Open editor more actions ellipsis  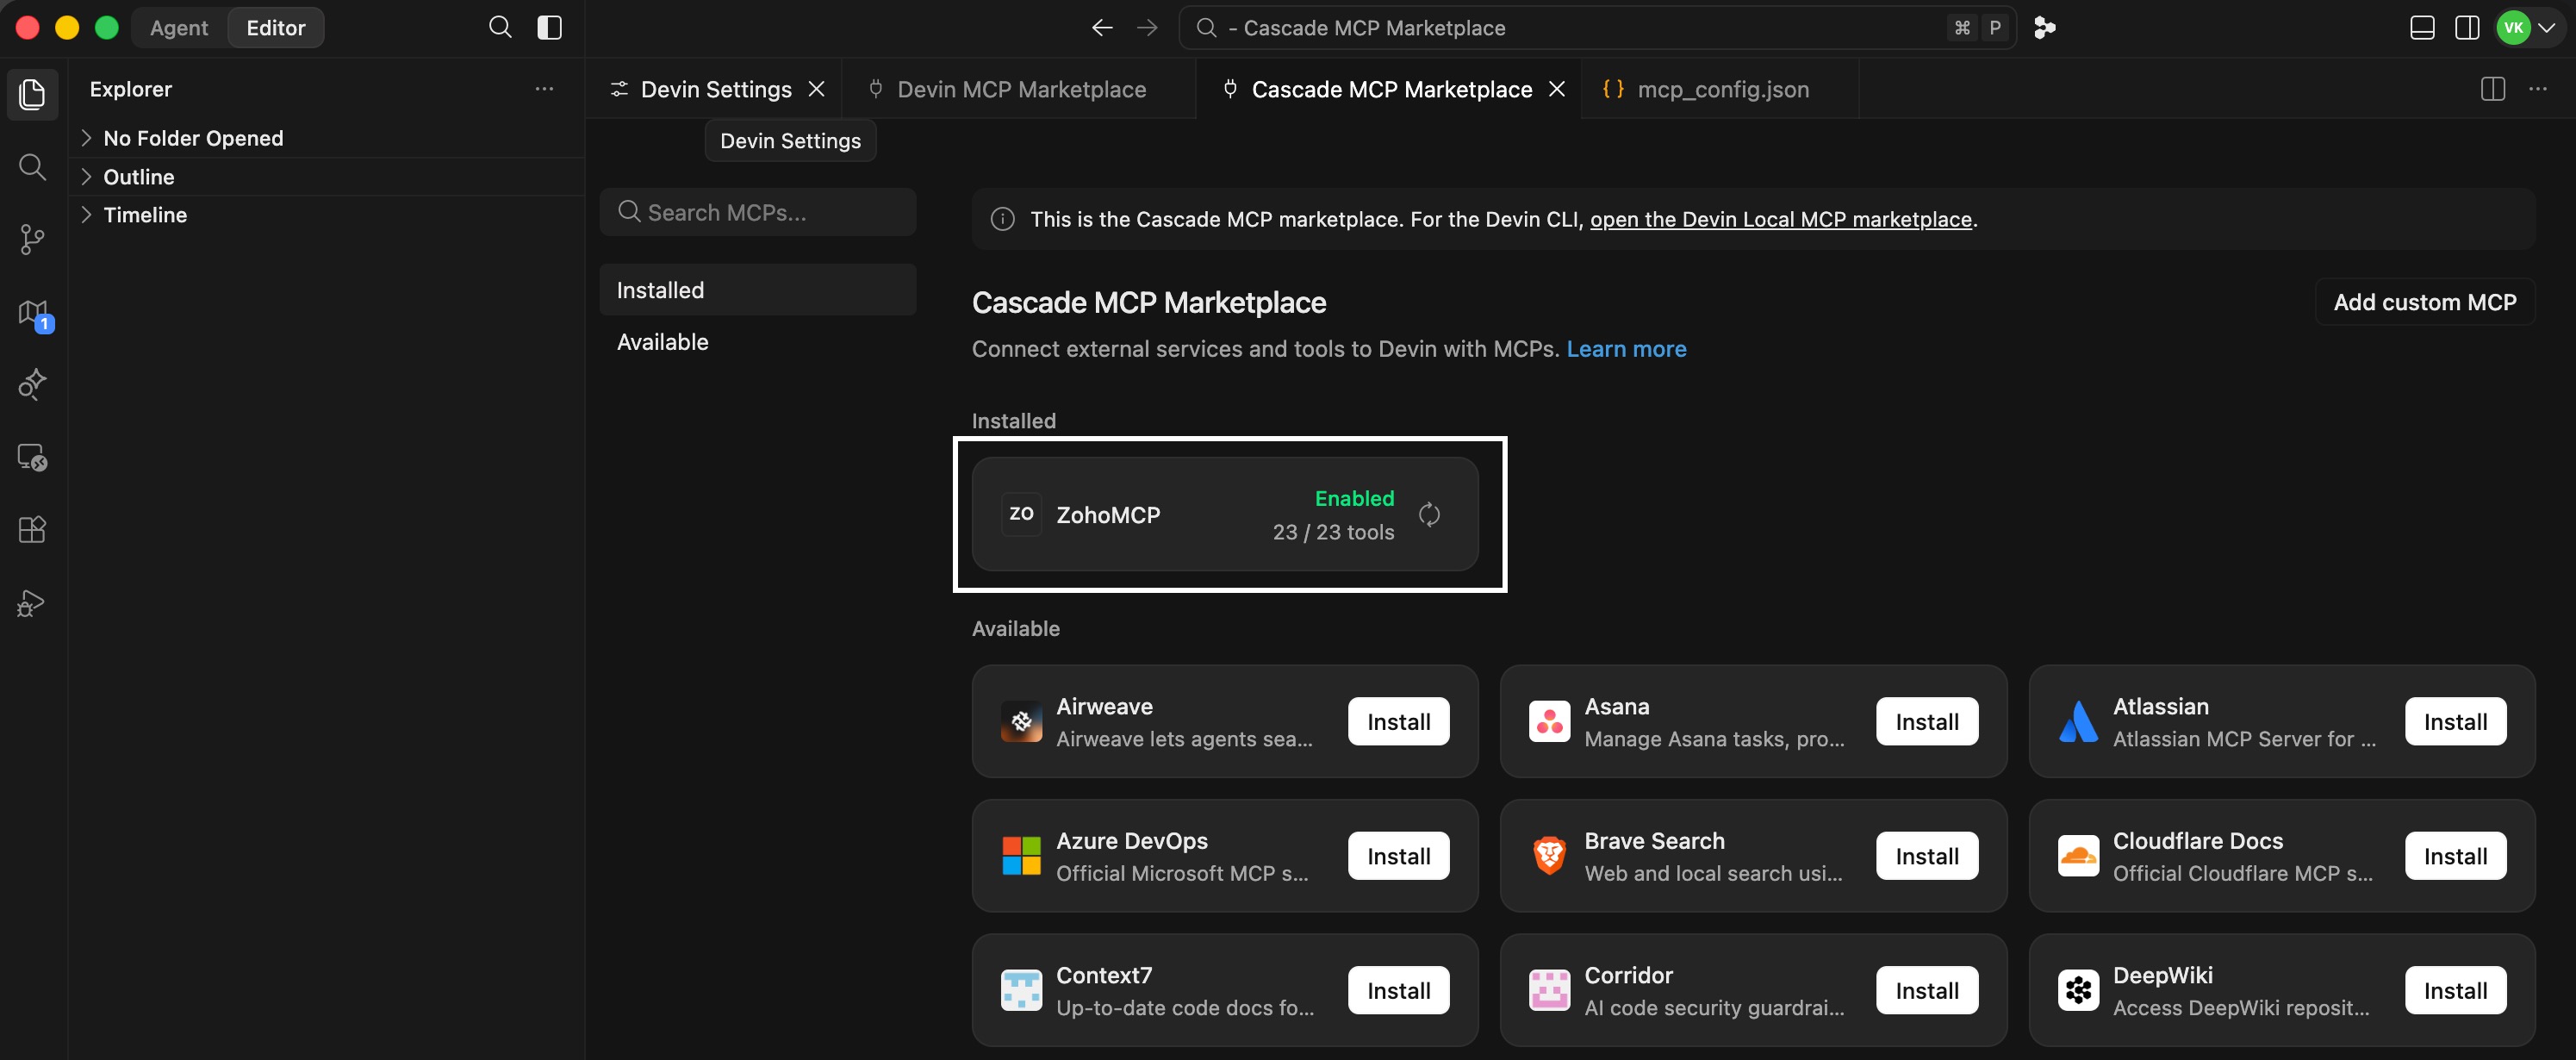(2538, 89)
